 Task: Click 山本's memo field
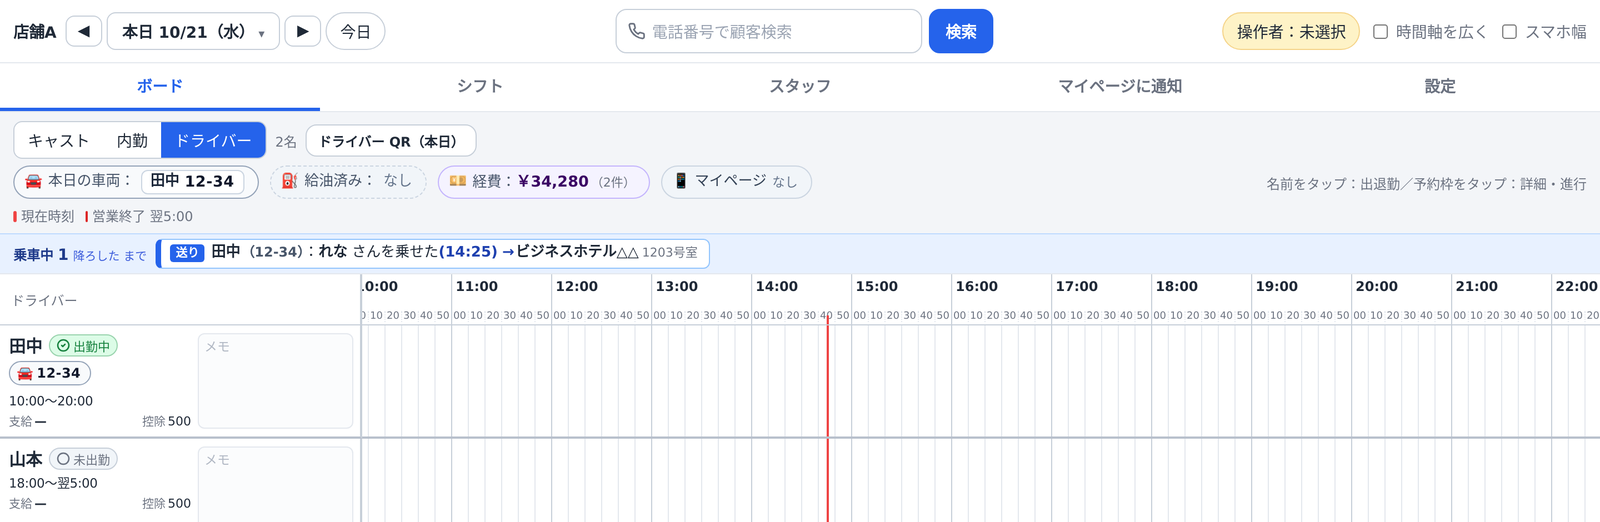tap(275, 485)
